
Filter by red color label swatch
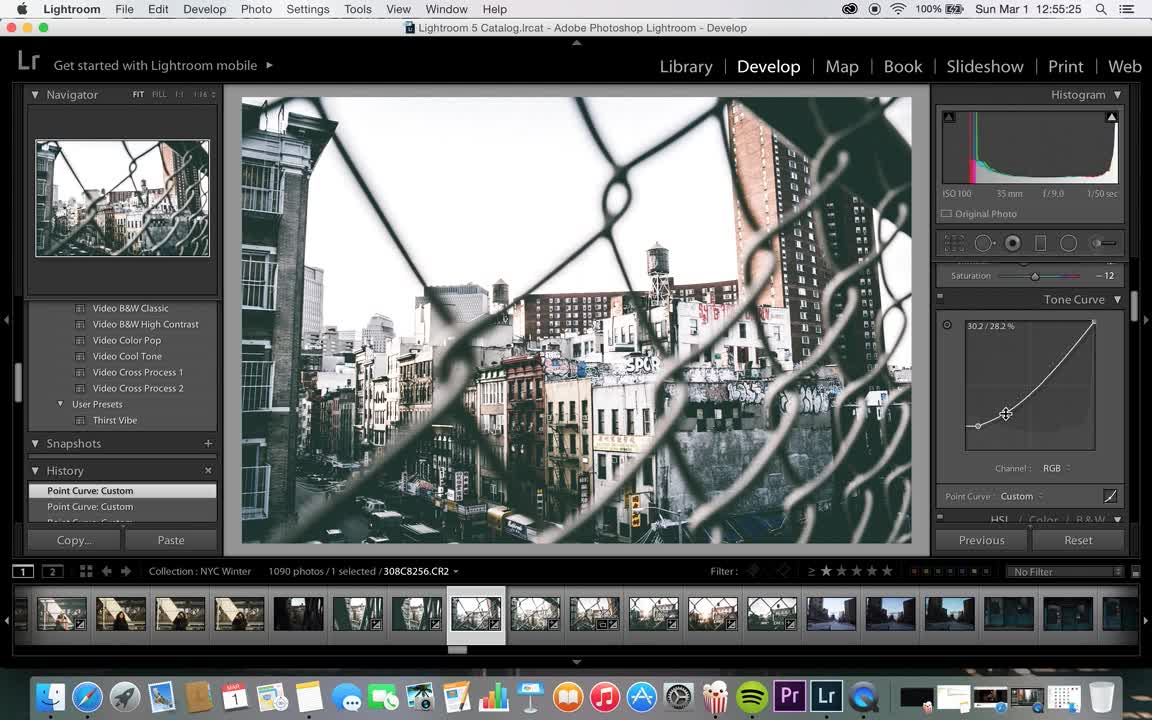click(x=914, y=572)
